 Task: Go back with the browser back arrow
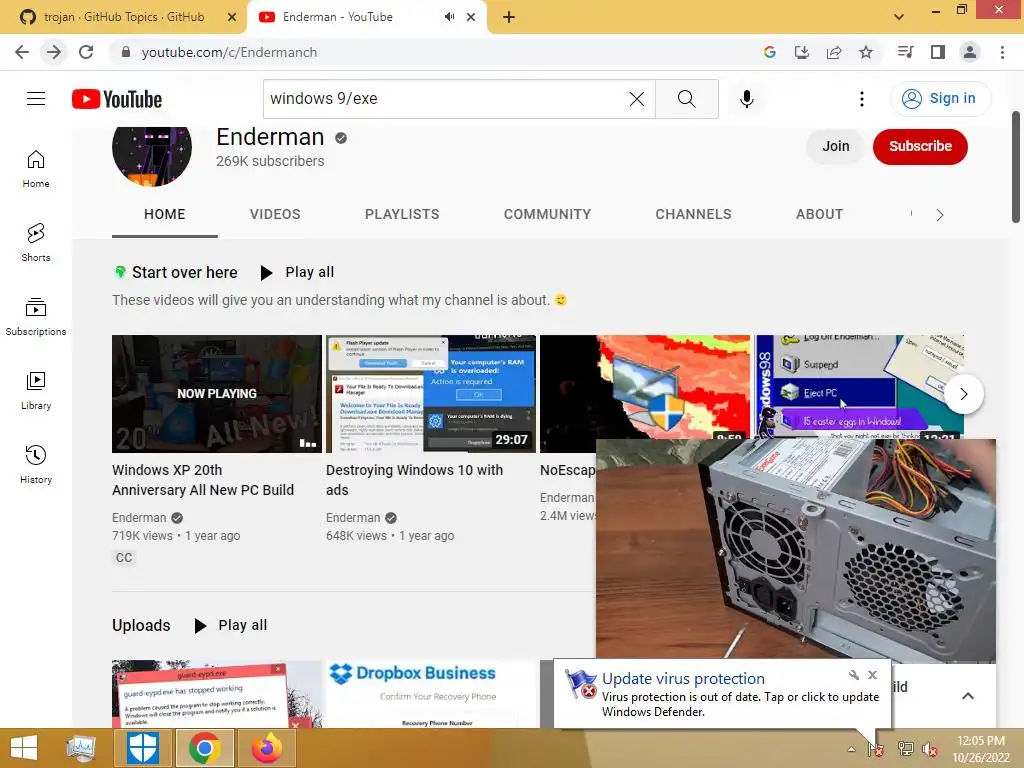pos(22,52)
